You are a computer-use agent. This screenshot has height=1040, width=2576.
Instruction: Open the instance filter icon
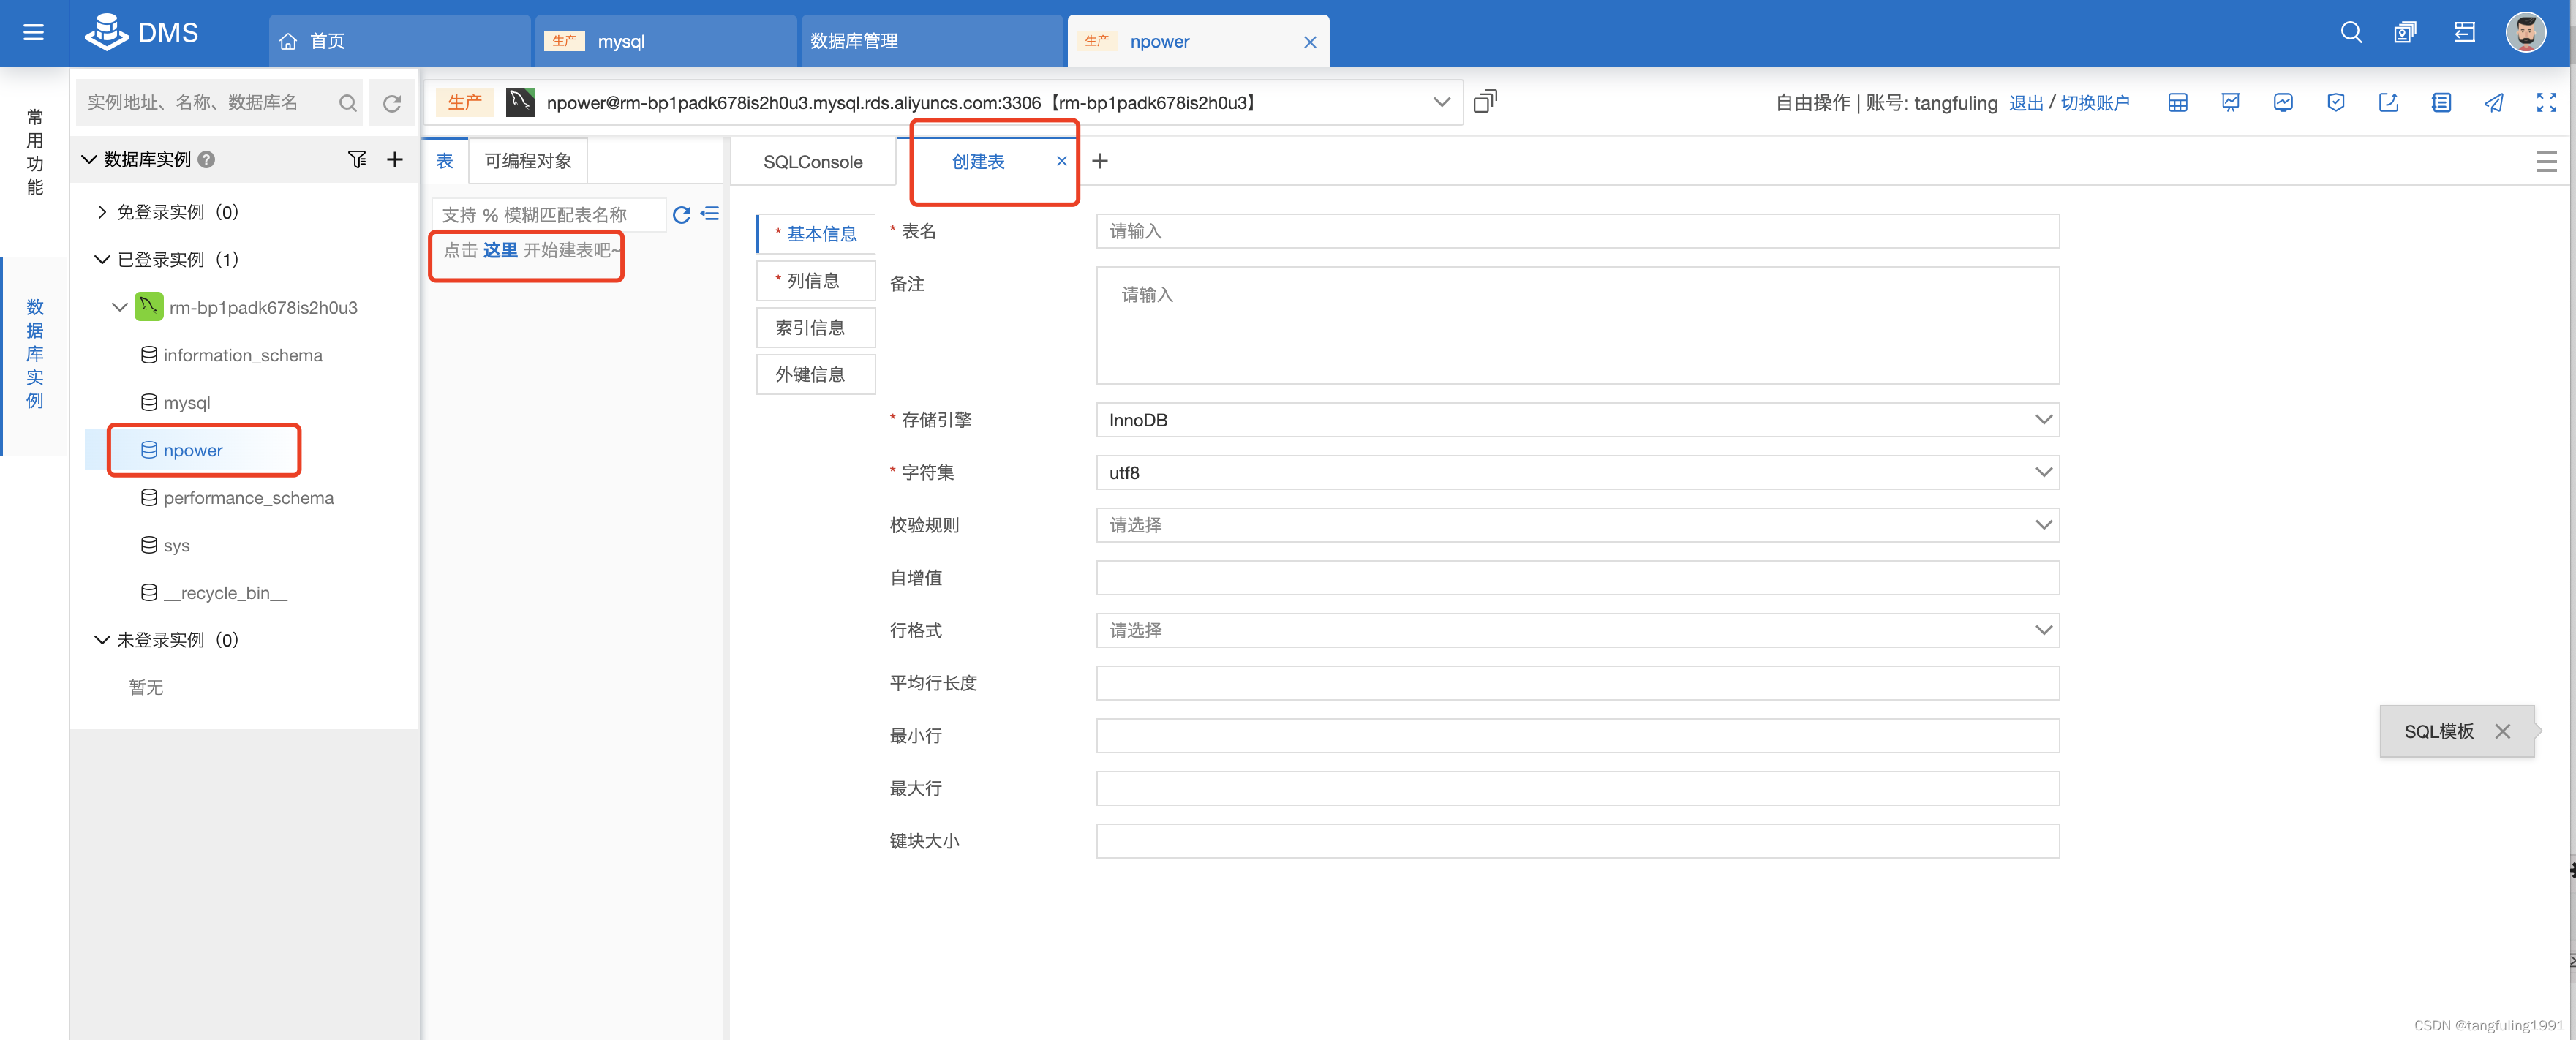(357, 159)
